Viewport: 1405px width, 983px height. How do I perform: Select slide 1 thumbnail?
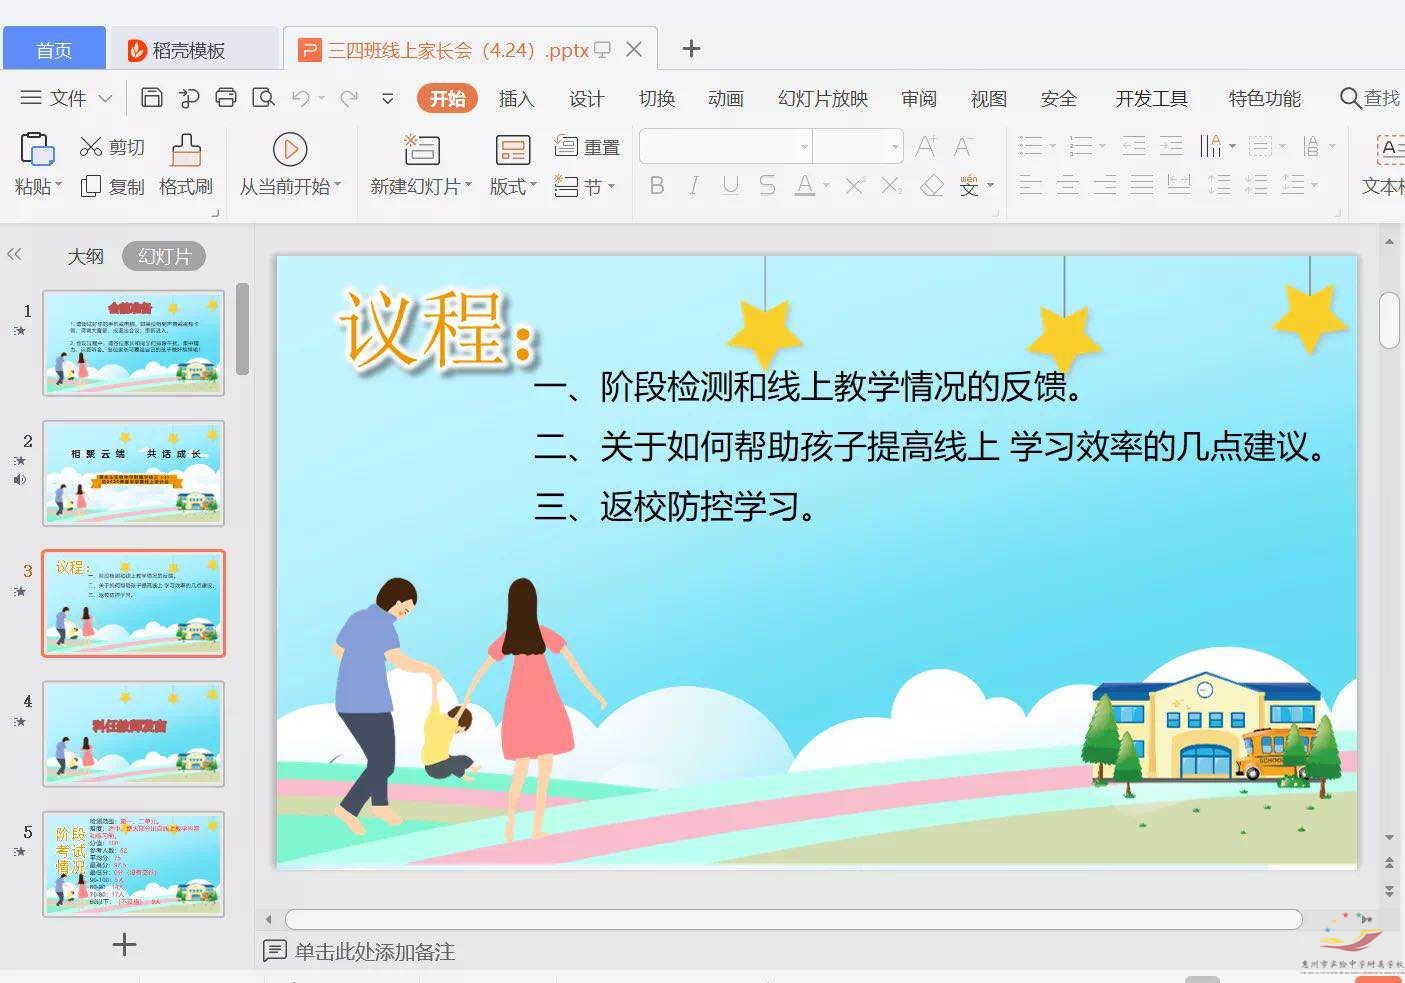pos(133,343)
